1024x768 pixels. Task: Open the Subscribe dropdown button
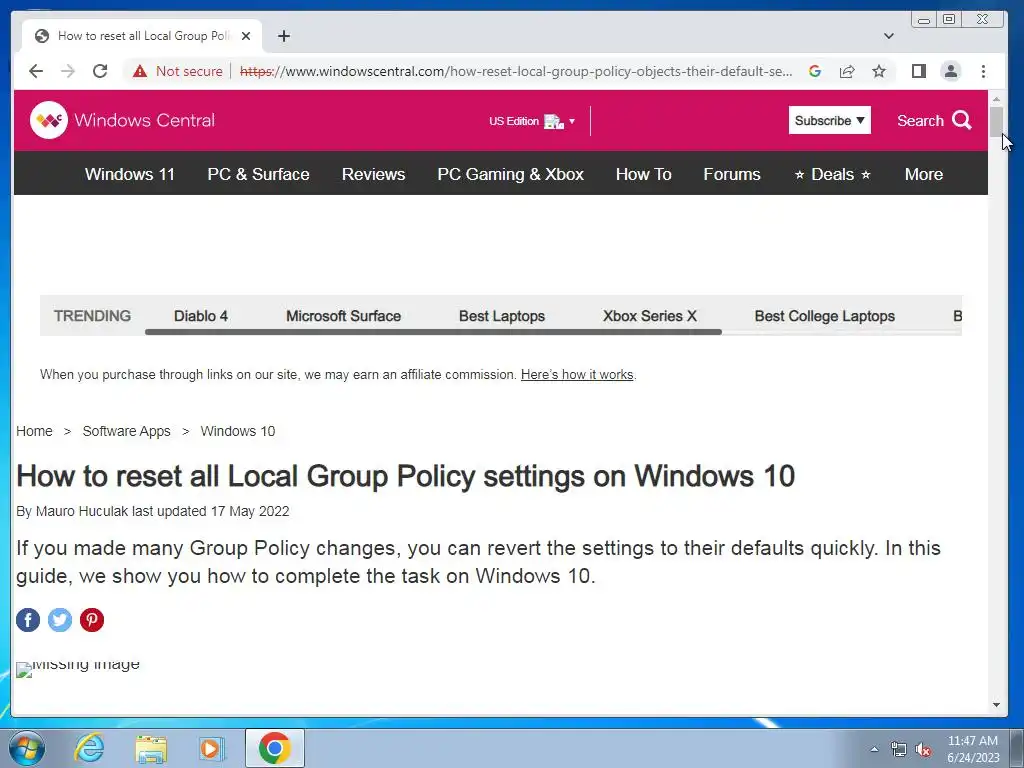[829, 120]
